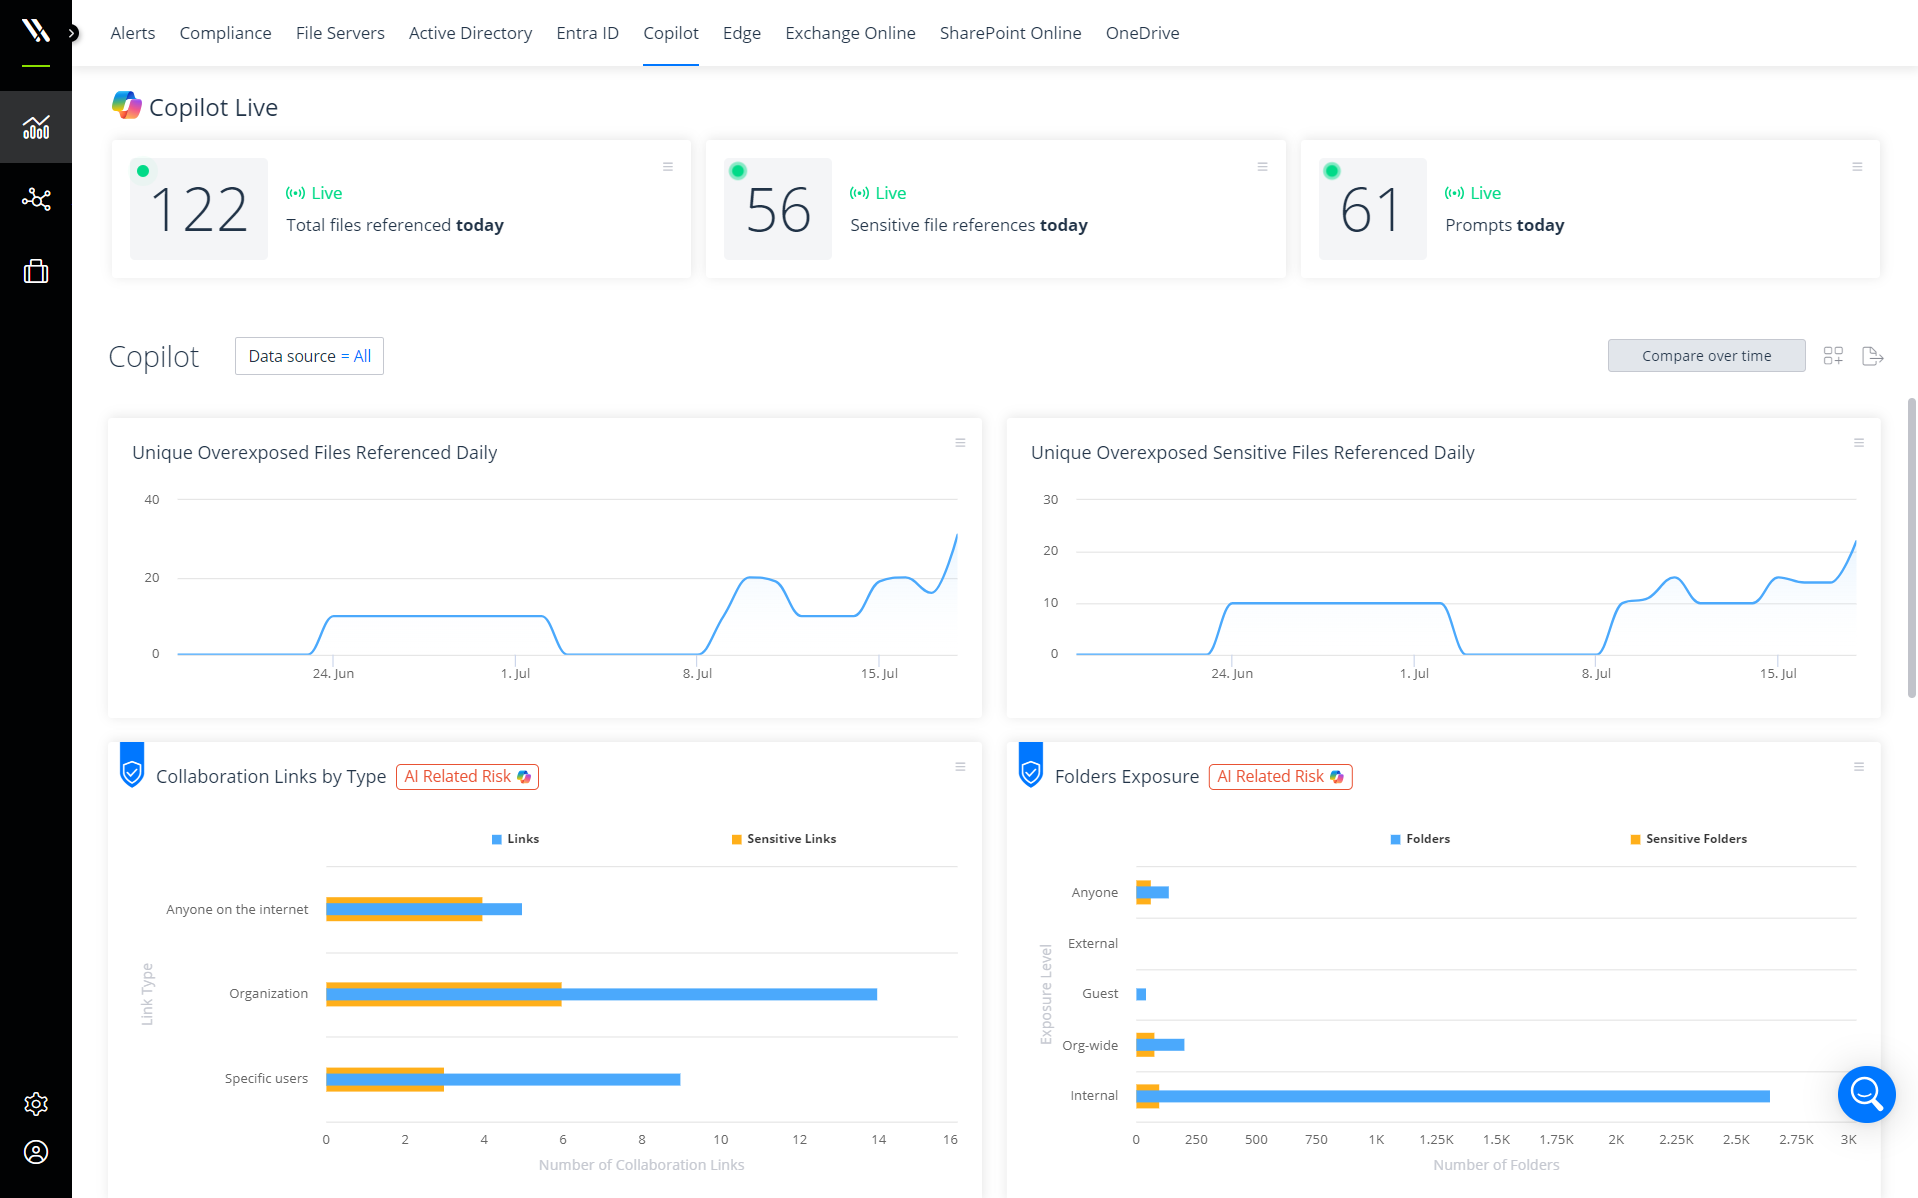Click AI Related Risk tag on Folders Exposure
Image resolution: width=1918 pixels, height=1198 pixels.
(1280, 777)
